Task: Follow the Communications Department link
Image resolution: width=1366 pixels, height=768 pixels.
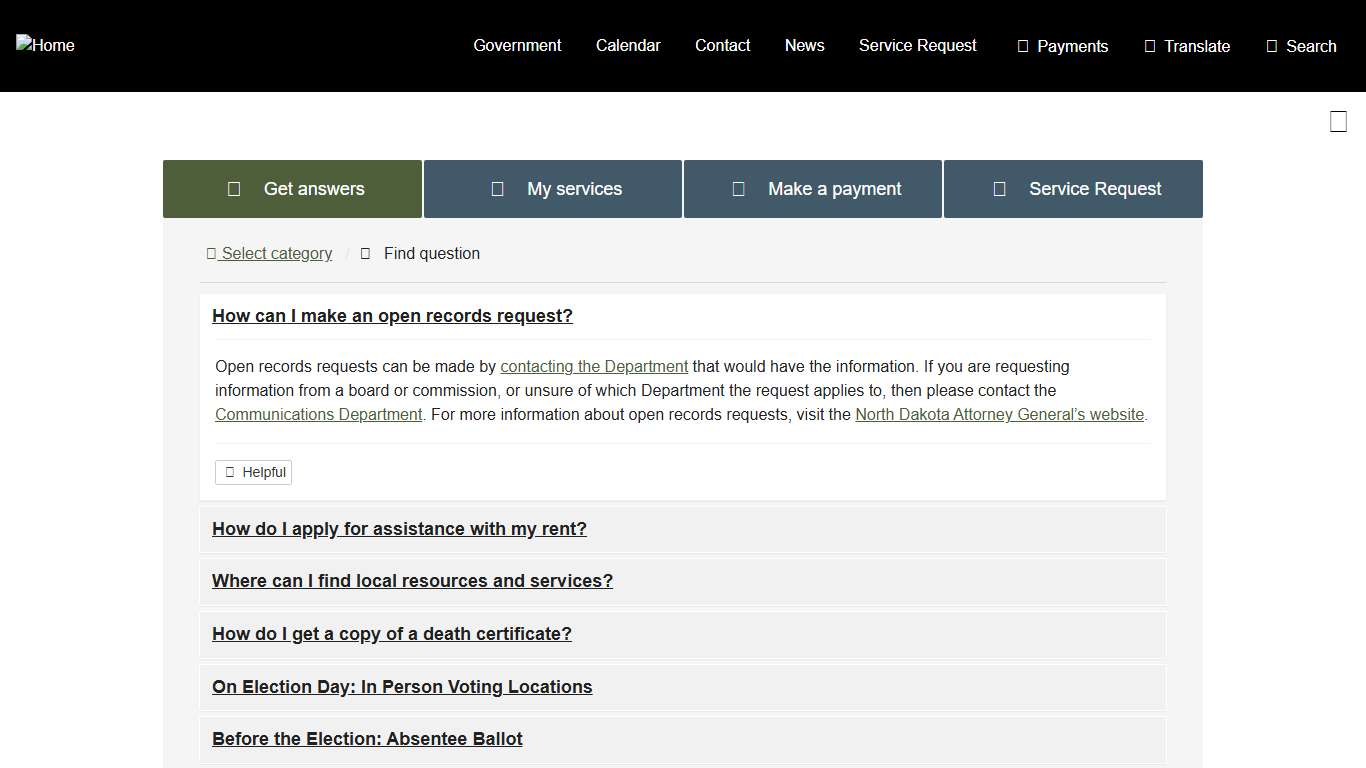Action: click(318, 414)
